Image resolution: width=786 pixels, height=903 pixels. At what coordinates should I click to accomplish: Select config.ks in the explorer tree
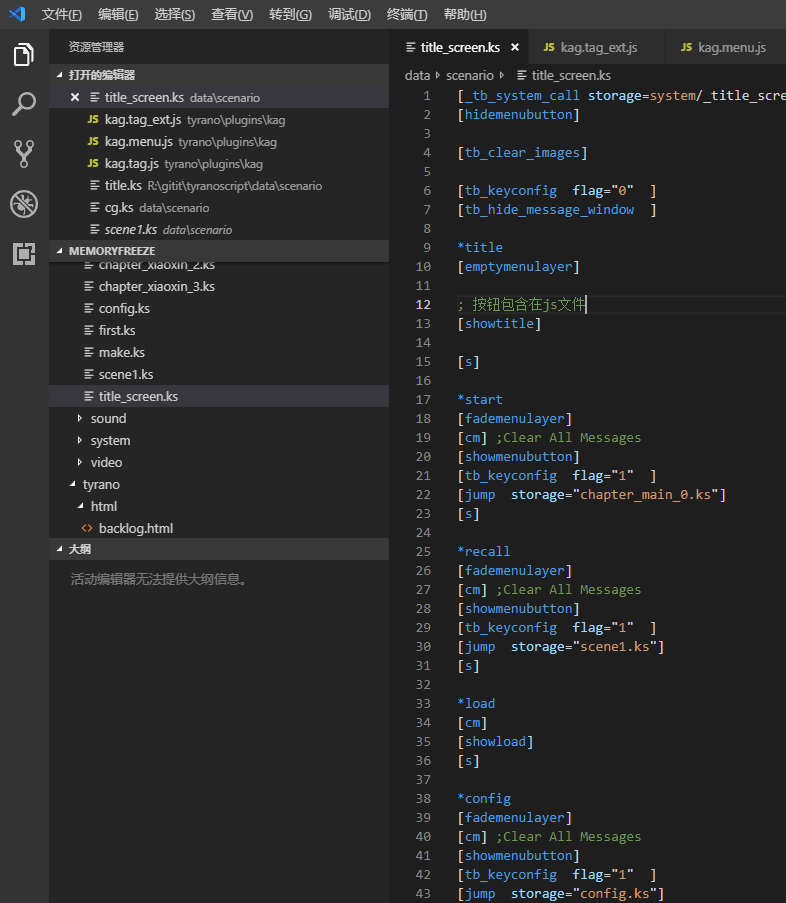pyautogui.click(x=124, y=308)
